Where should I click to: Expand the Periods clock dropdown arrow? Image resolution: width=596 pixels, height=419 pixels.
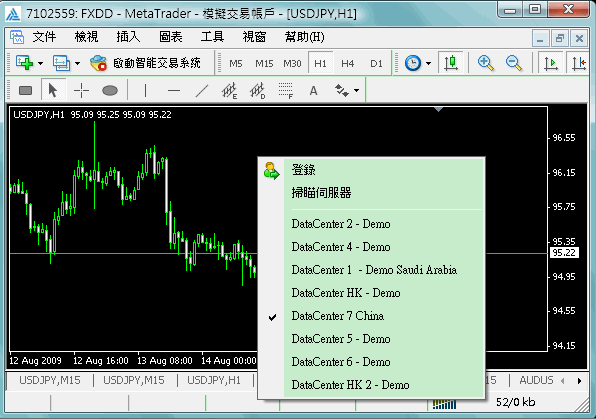(428, 63)
